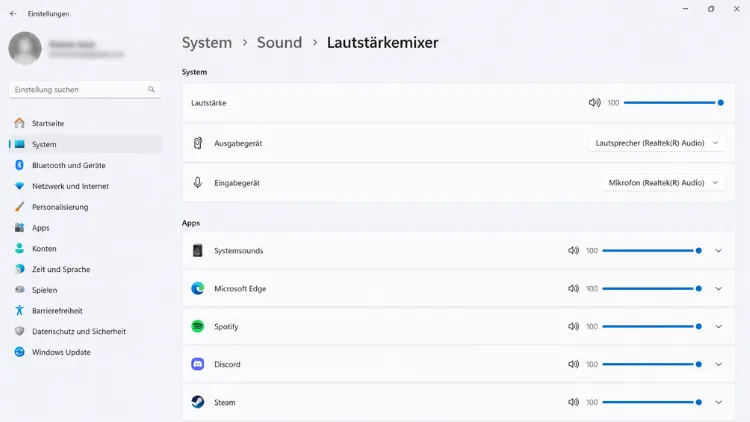Viewport: 750px width, 422px height.
Task: Open the Eingabegerät dropdown
Action: [663, 183]
